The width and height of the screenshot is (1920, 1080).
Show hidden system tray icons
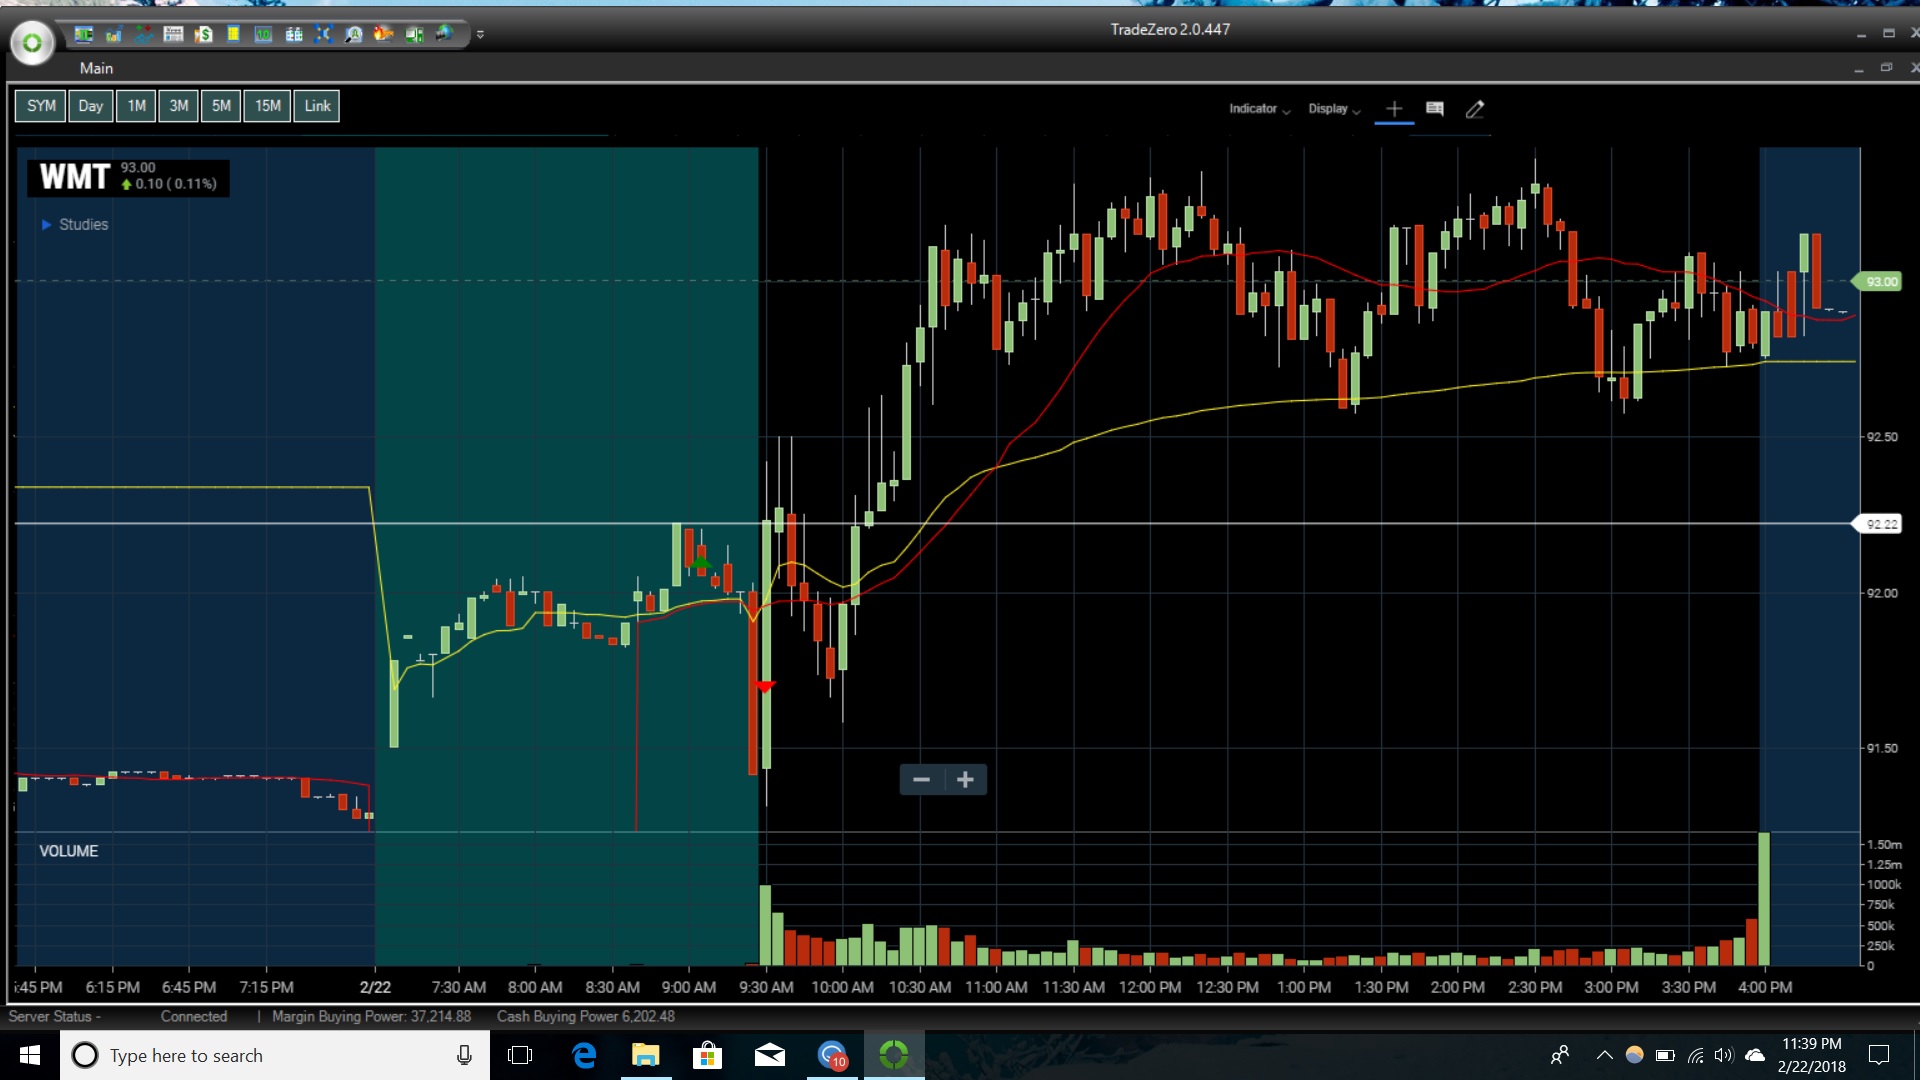[1605, 1055]
